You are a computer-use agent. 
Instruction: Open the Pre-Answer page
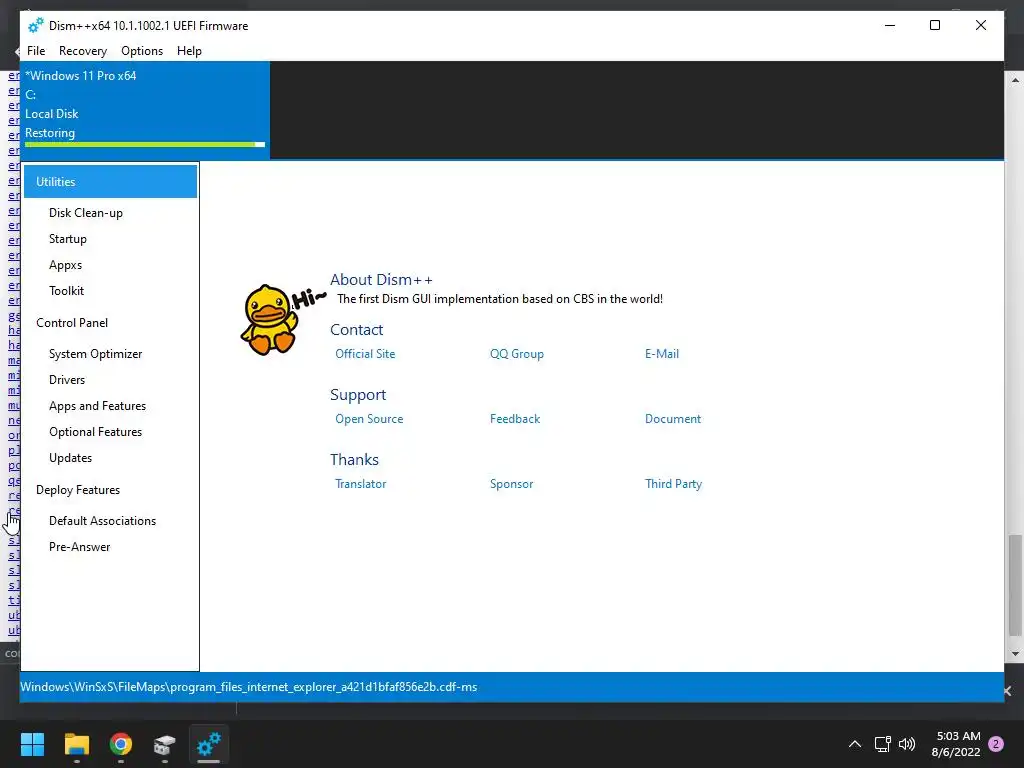[x=80, y=547]
